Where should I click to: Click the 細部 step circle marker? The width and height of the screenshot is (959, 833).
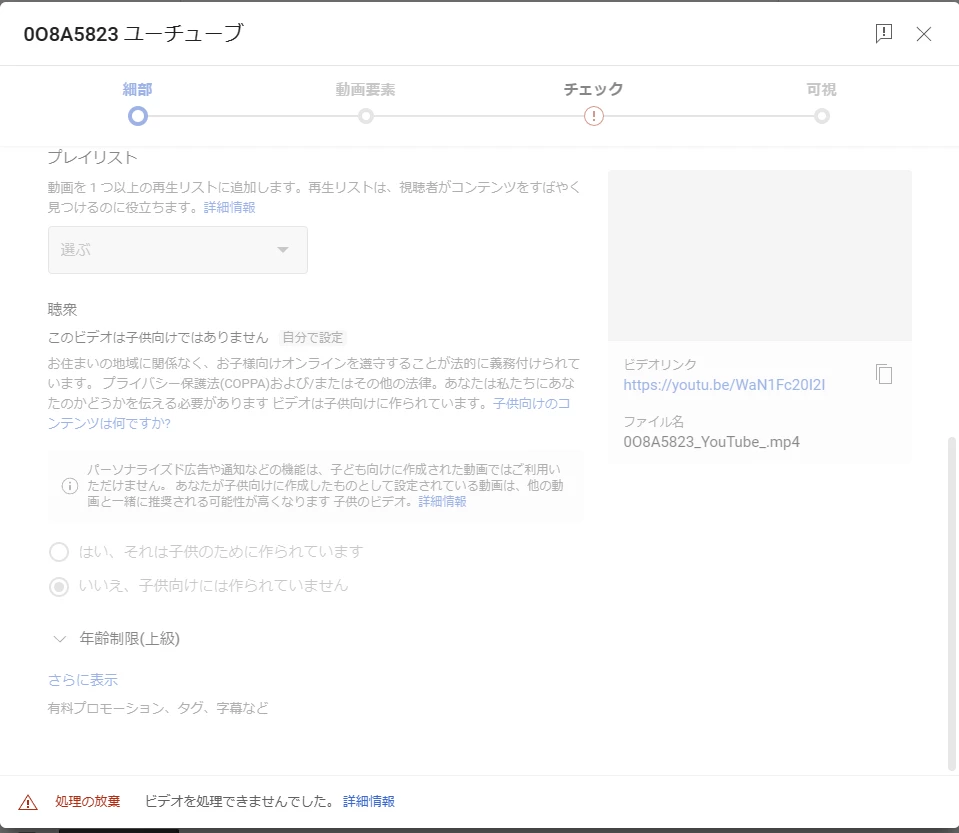point(138,116)
